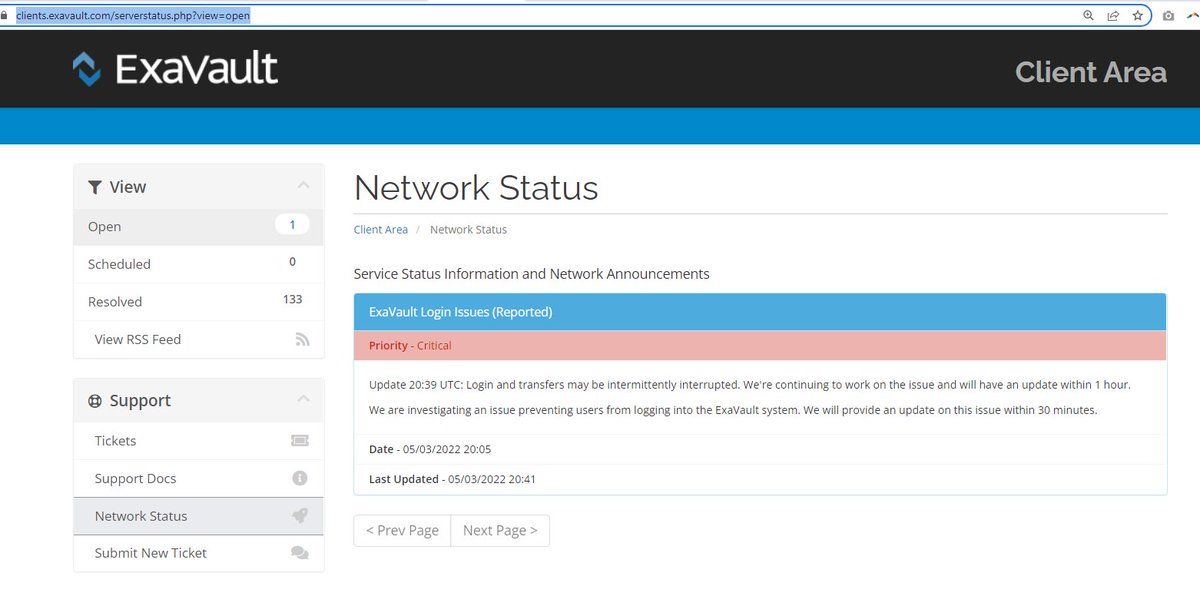Open View RSS Feed
This screenshot has height=596, width=1200.
click(x=199, y=340)
